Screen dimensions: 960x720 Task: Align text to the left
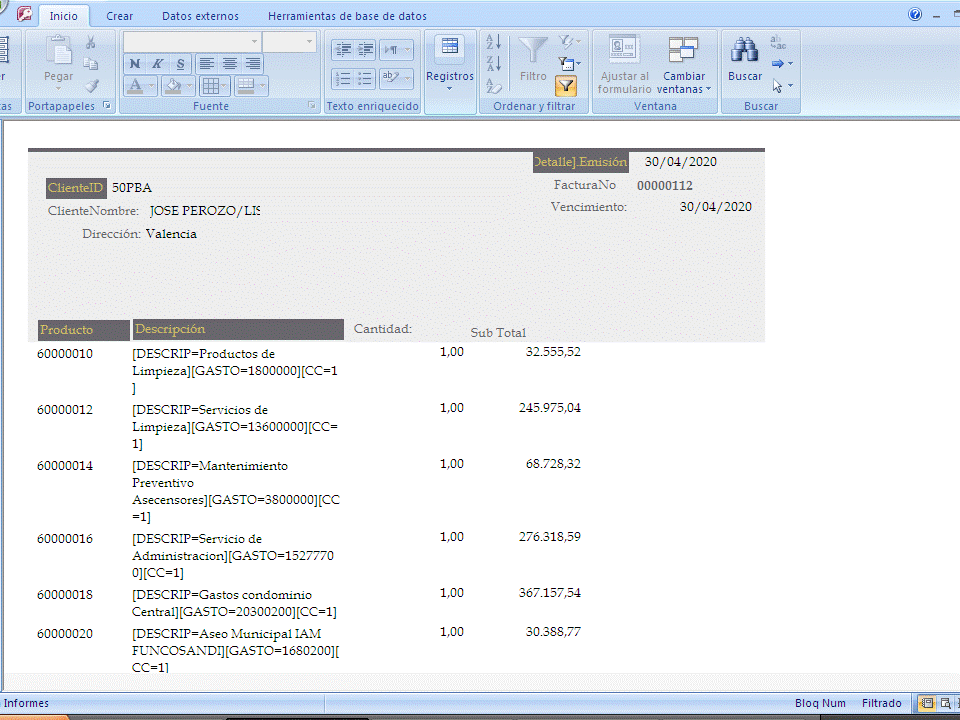207,64
